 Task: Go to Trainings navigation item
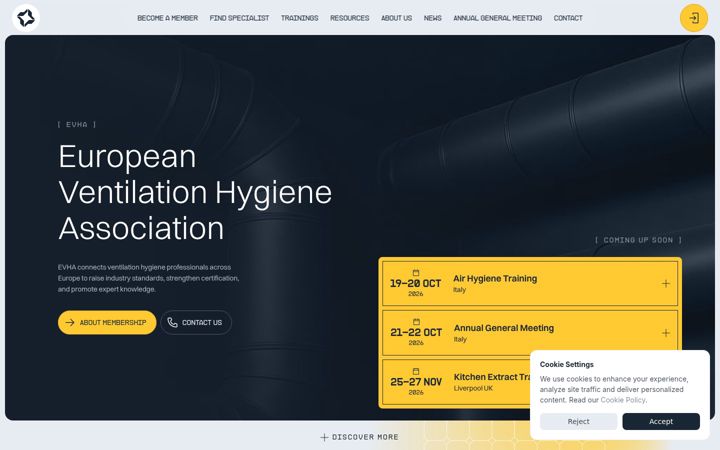tap(299, 18)
